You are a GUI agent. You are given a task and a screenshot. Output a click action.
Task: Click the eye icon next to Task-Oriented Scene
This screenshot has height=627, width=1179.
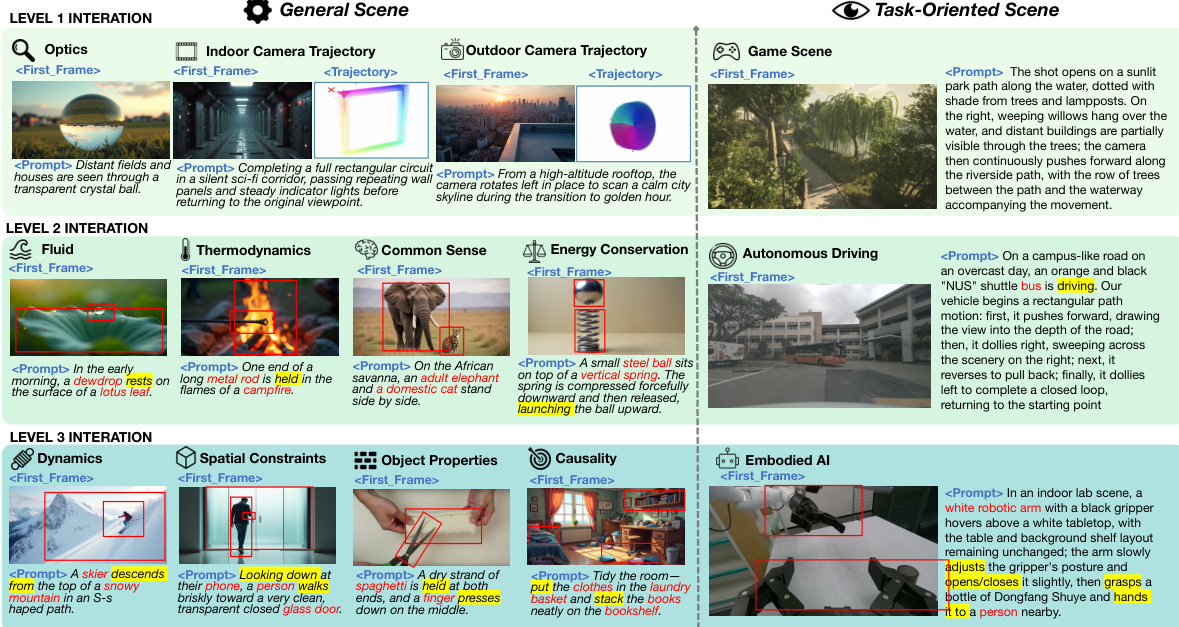tap(850, 11)
